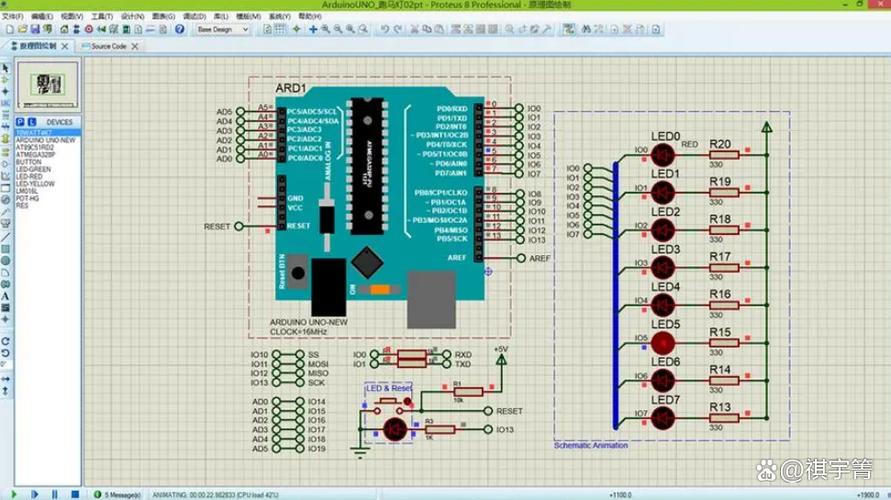891x500 pixels.
Task: Click the Home page toolbar icon
Action: pos(64,29)
